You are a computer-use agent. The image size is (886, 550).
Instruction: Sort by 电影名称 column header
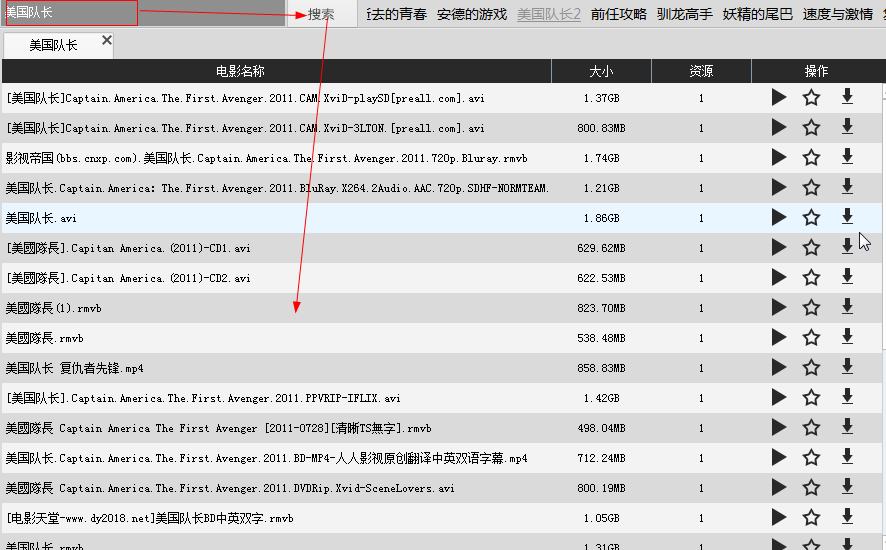pos(276,71)
